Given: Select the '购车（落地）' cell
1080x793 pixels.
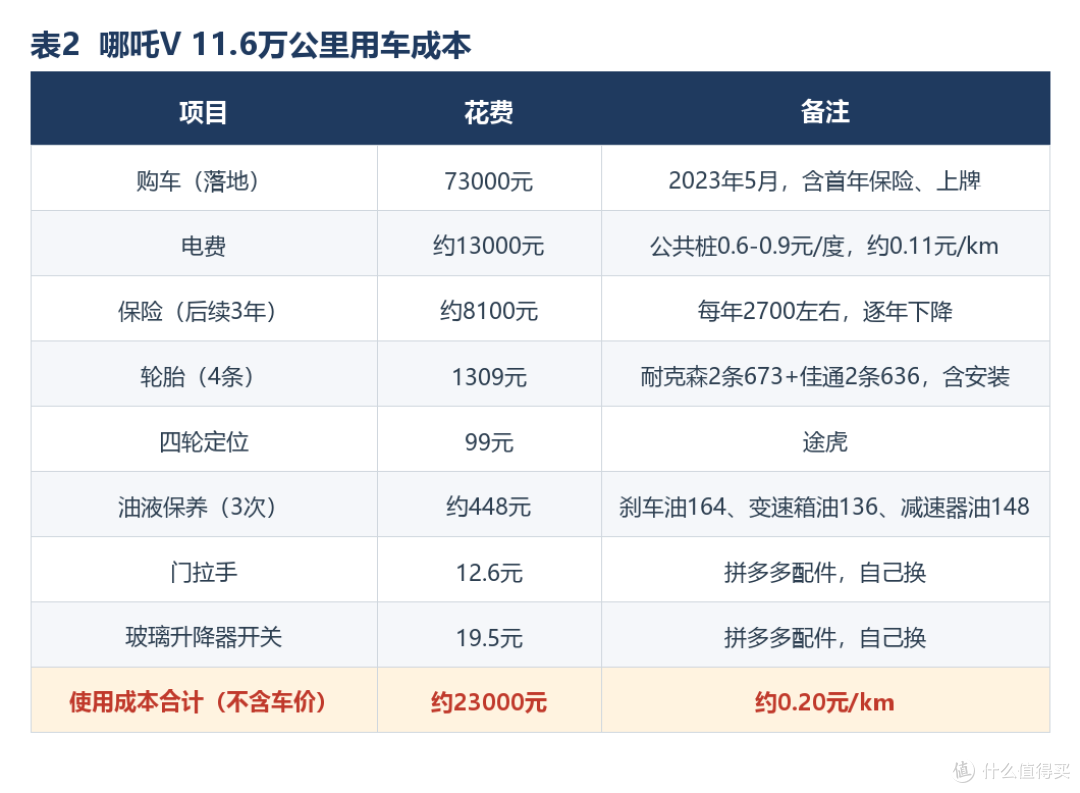Looking at the screenshot, I should click(x=204, y=178).
